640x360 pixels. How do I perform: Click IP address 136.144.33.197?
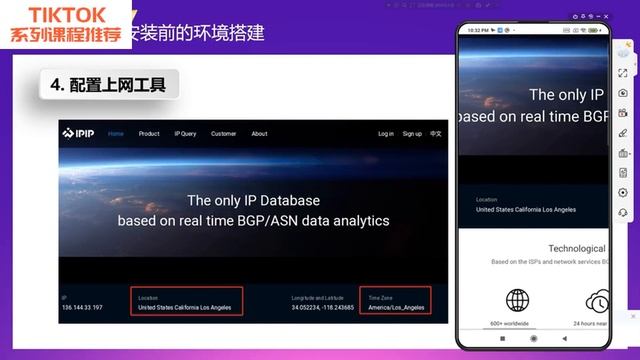tap(82, 307)
